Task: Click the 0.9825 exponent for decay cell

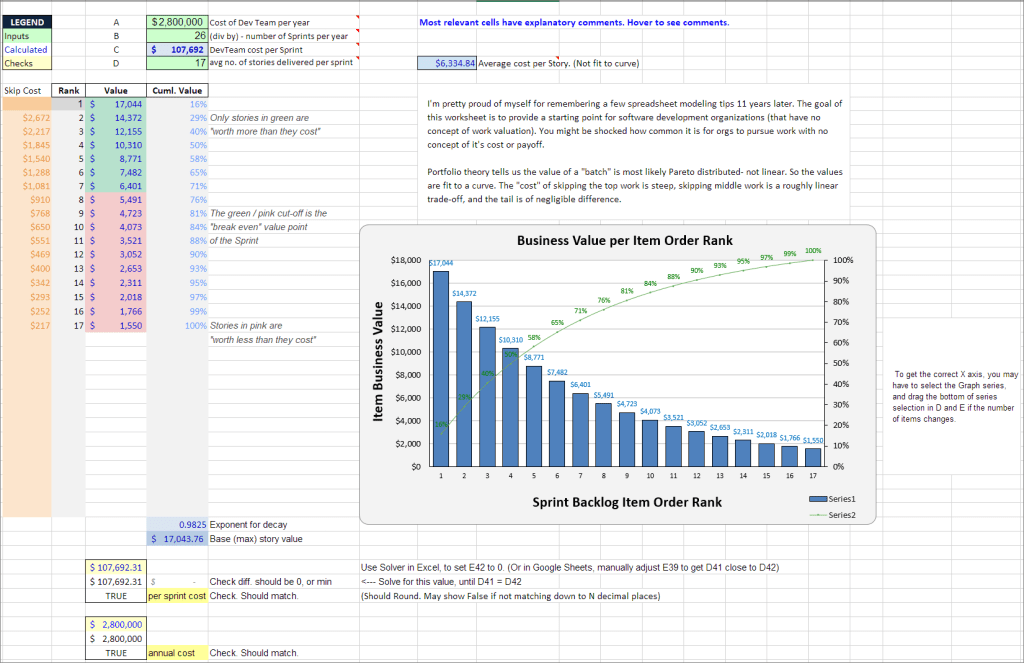Action: coord(176,525)
